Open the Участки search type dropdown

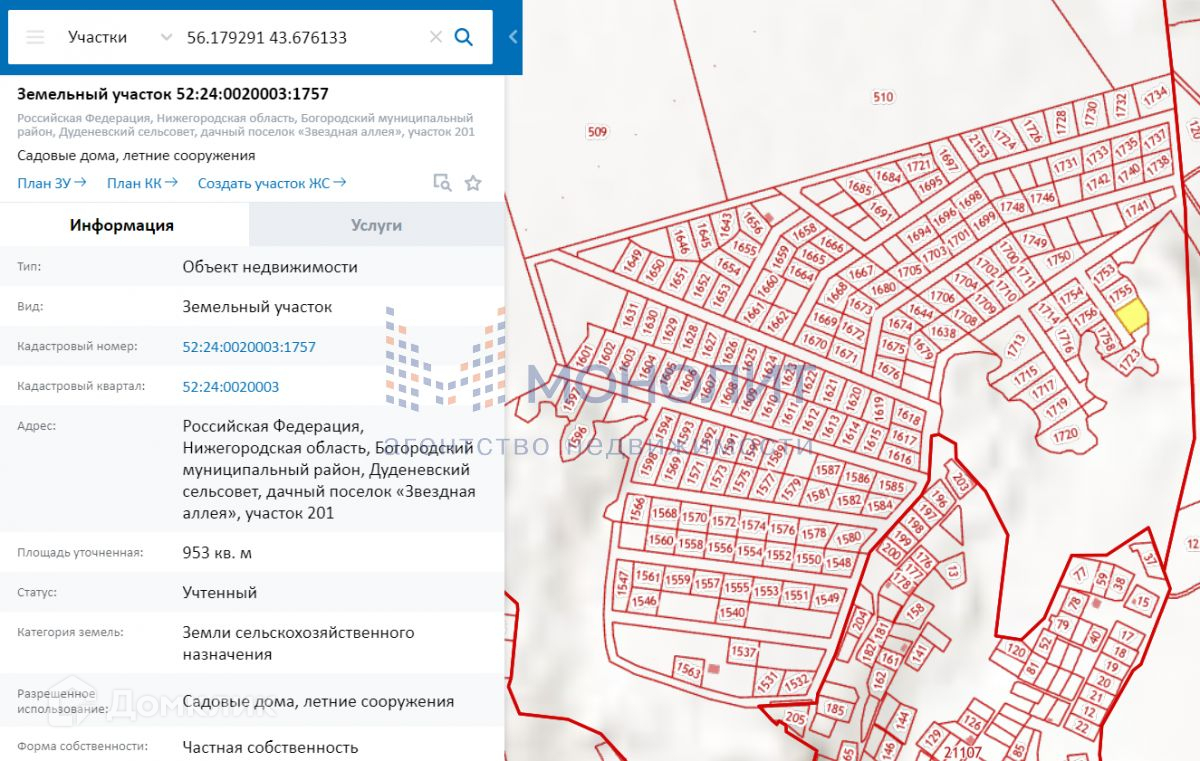(x=120, y=37)
